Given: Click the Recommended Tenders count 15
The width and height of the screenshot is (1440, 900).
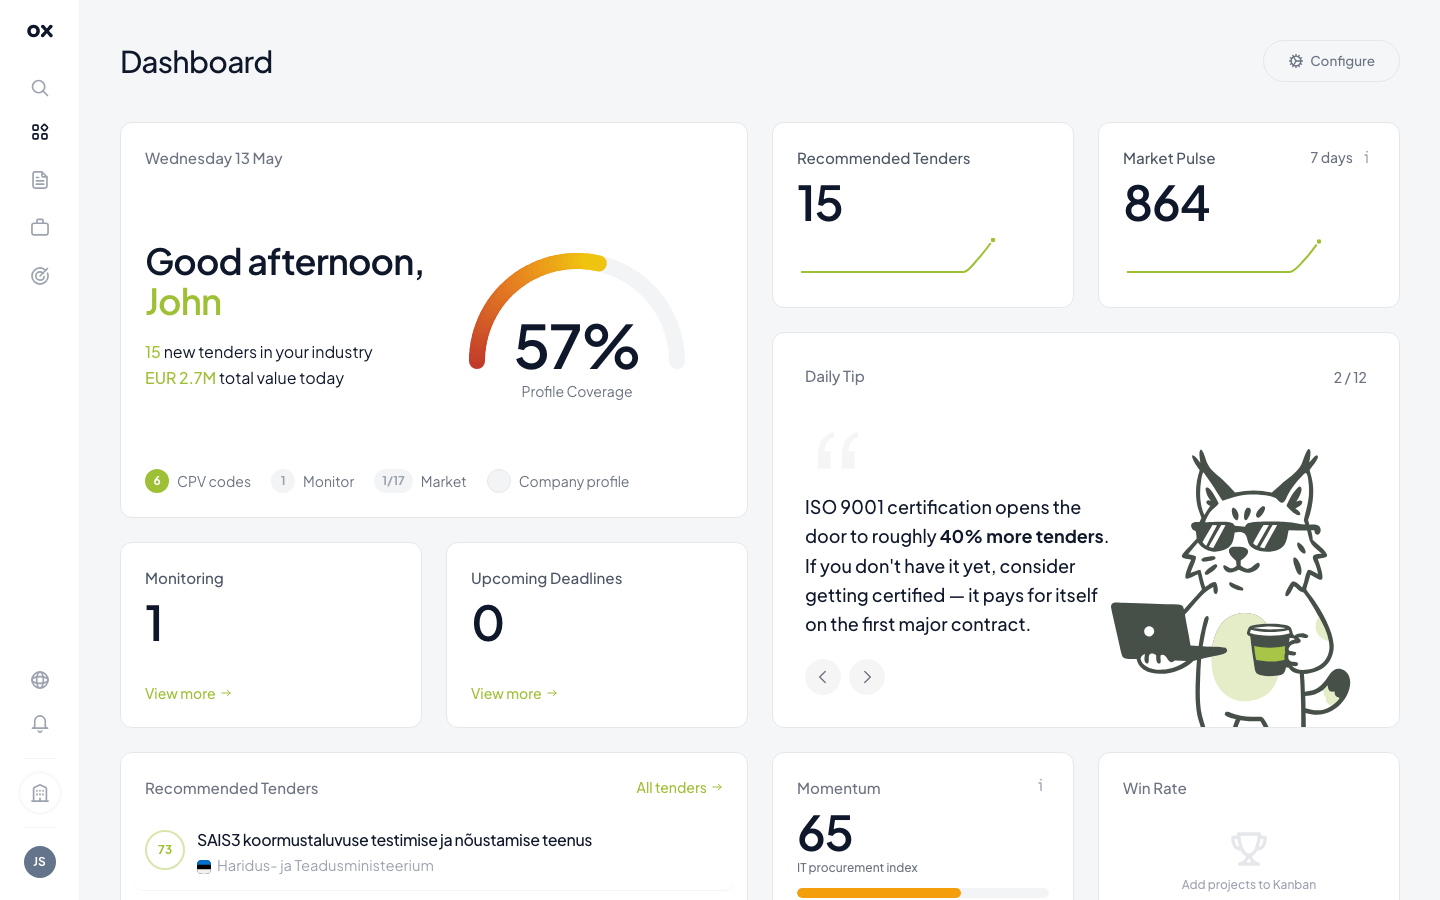Looking at the screenshot, I should [820, 204].
